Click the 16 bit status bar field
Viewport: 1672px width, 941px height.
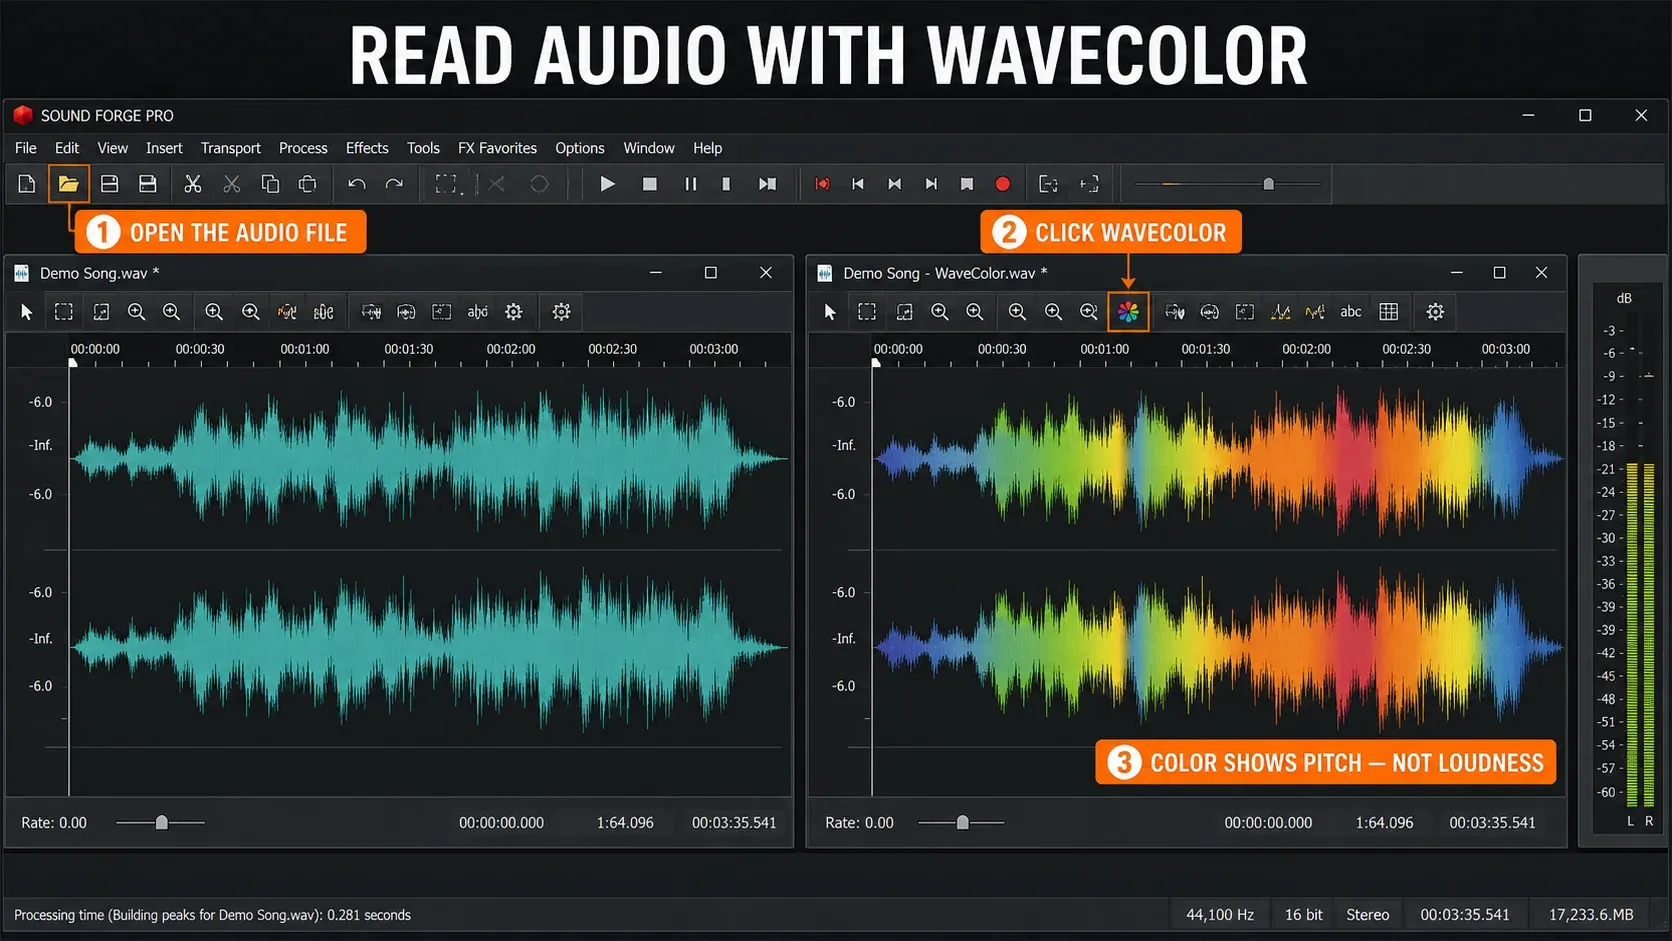click(x=1303, y=915)
